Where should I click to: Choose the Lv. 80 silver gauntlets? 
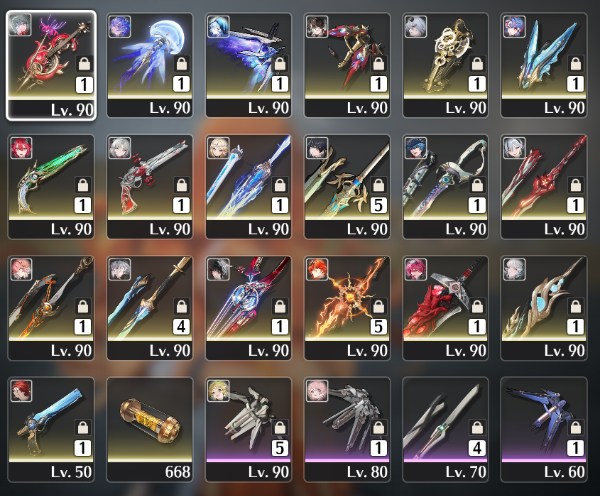(x=347, y=429)
